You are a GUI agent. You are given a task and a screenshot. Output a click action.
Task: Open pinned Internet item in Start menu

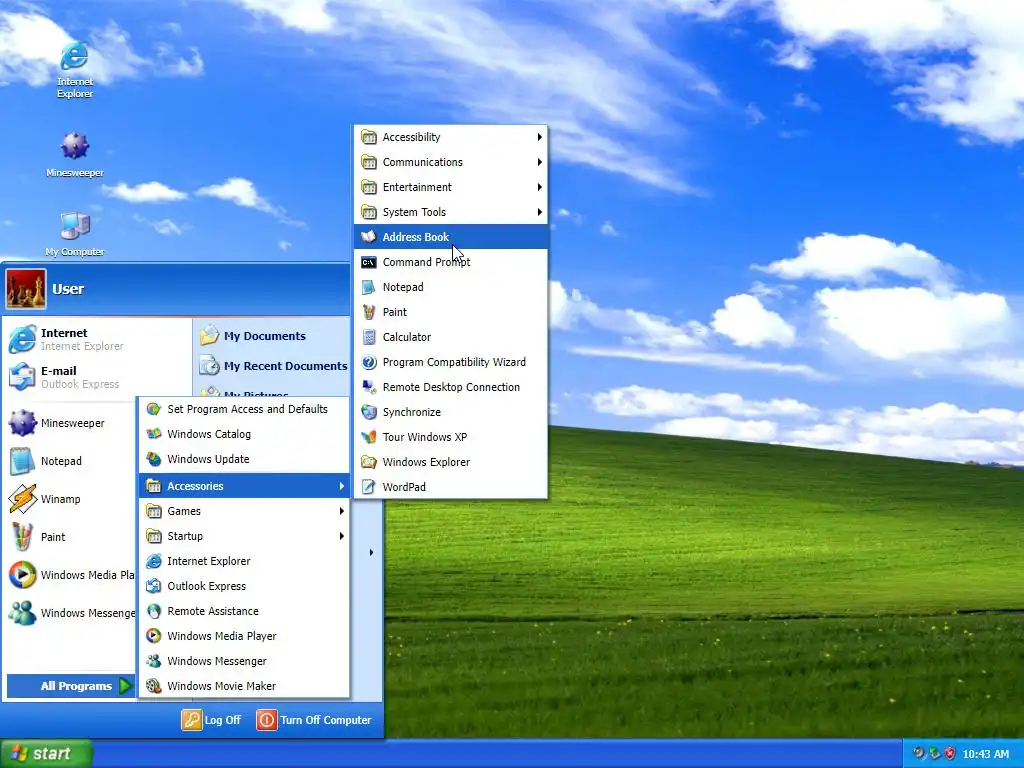click(98, 339)
